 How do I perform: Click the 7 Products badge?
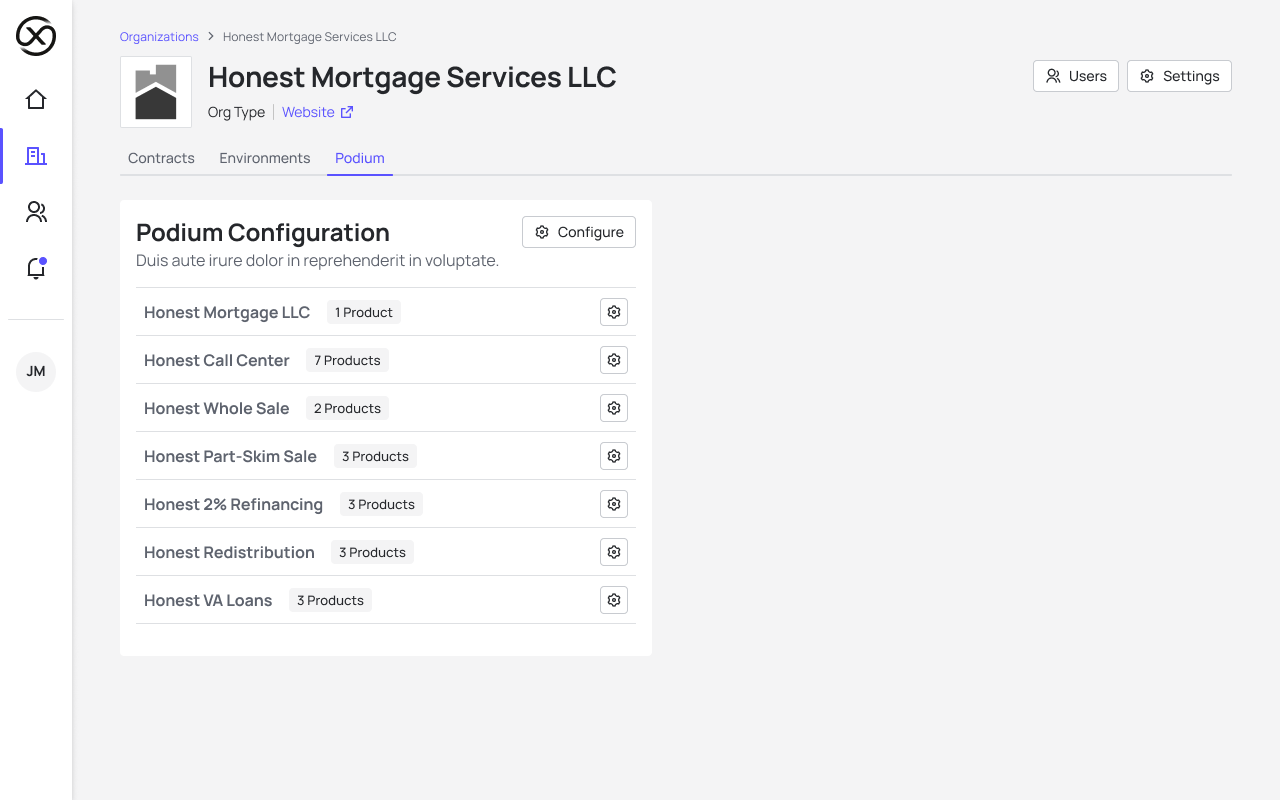(x=347, y=360)
